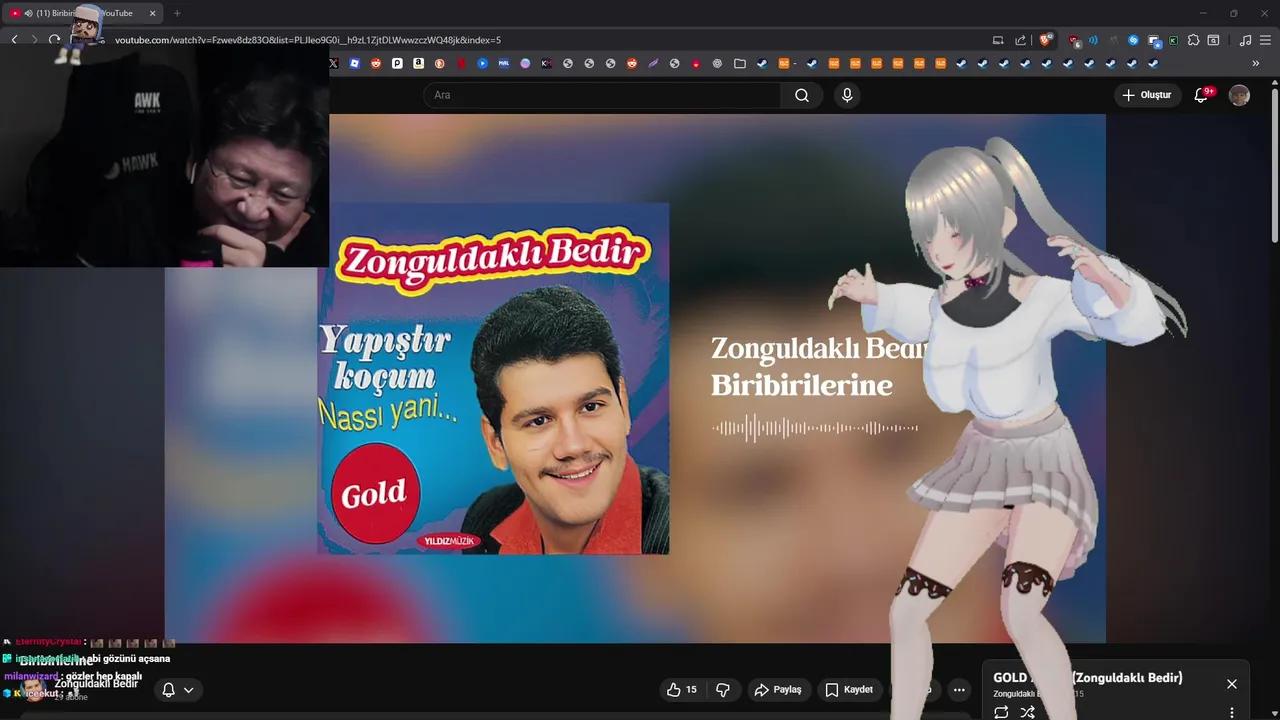
Task: Like the video with thumbs up
Action: click(x=681, y=690)
